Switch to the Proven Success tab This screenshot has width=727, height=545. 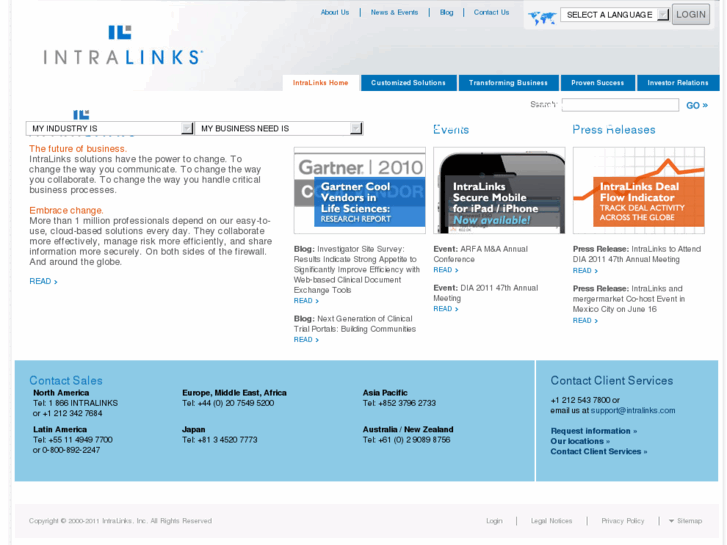point(598,83)
